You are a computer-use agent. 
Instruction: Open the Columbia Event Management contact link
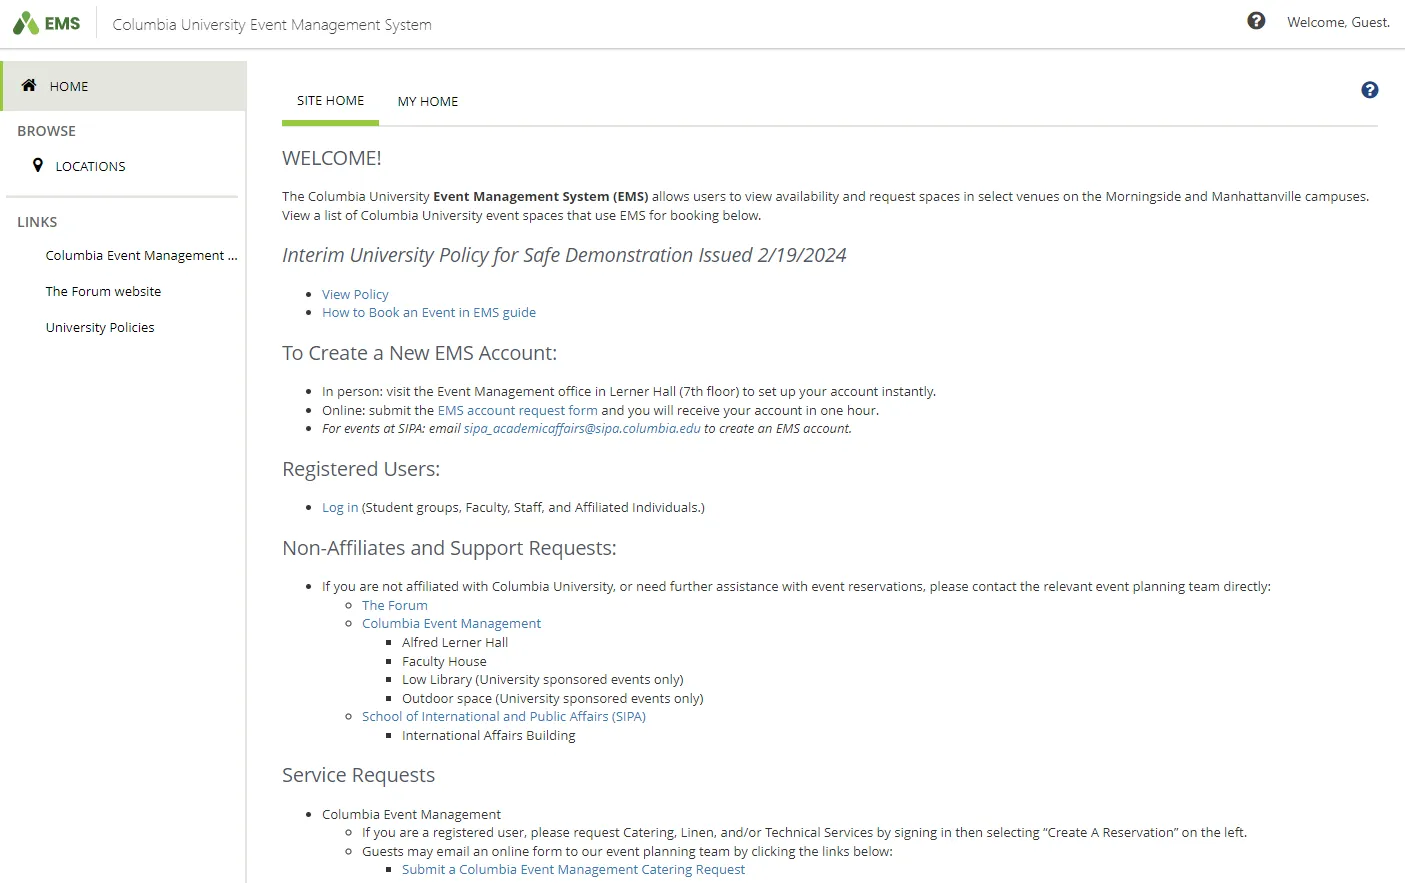451,623
